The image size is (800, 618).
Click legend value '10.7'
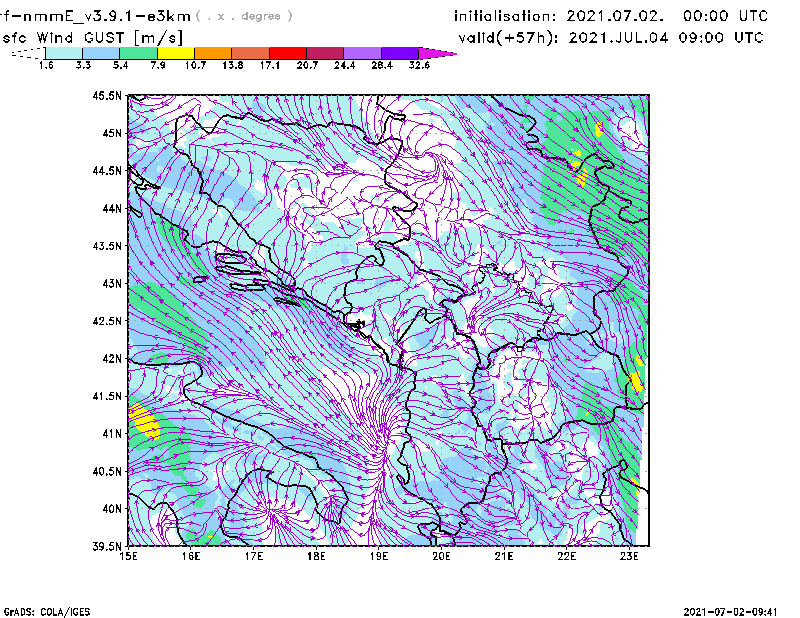tap(195, 65)
